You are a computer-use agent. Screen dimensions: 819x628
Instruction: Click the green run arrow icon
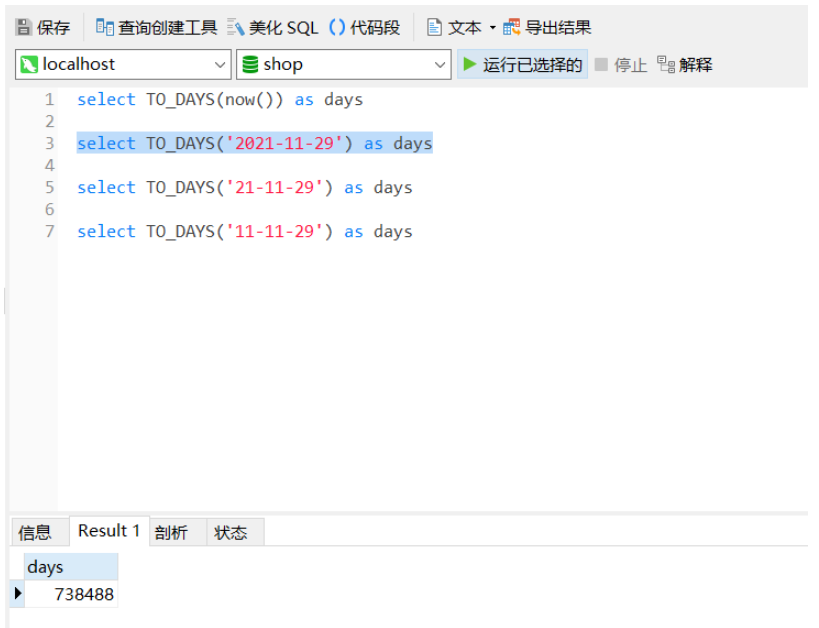[x=470, y=64]
